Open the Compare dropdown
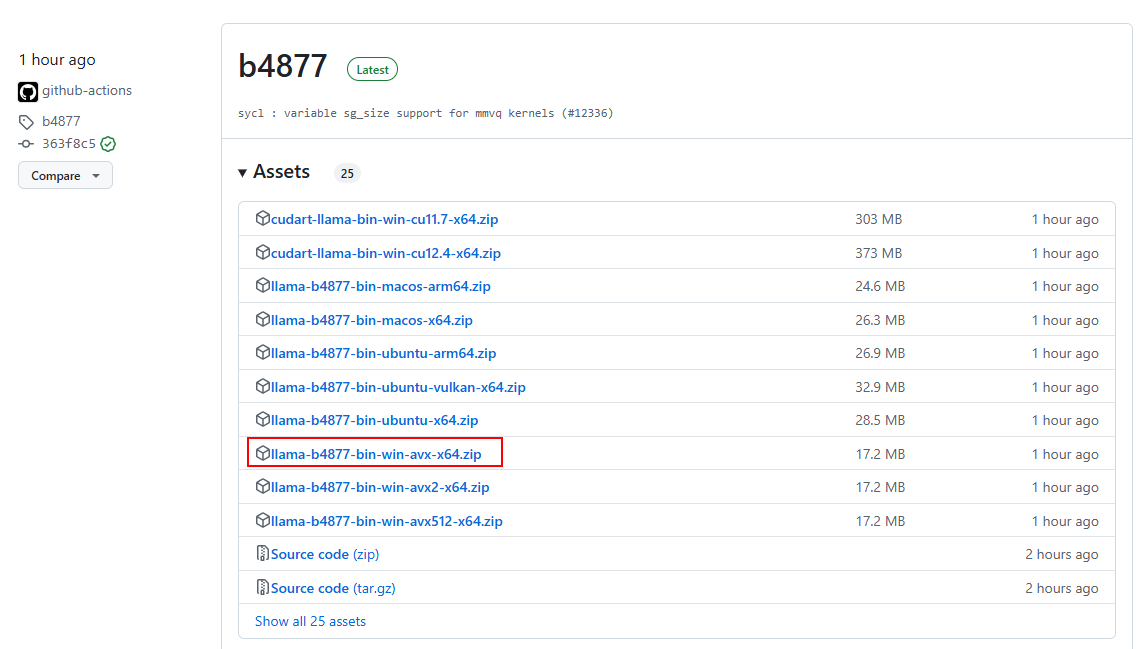Screen dimensions: 1143x649 point(66,176)
